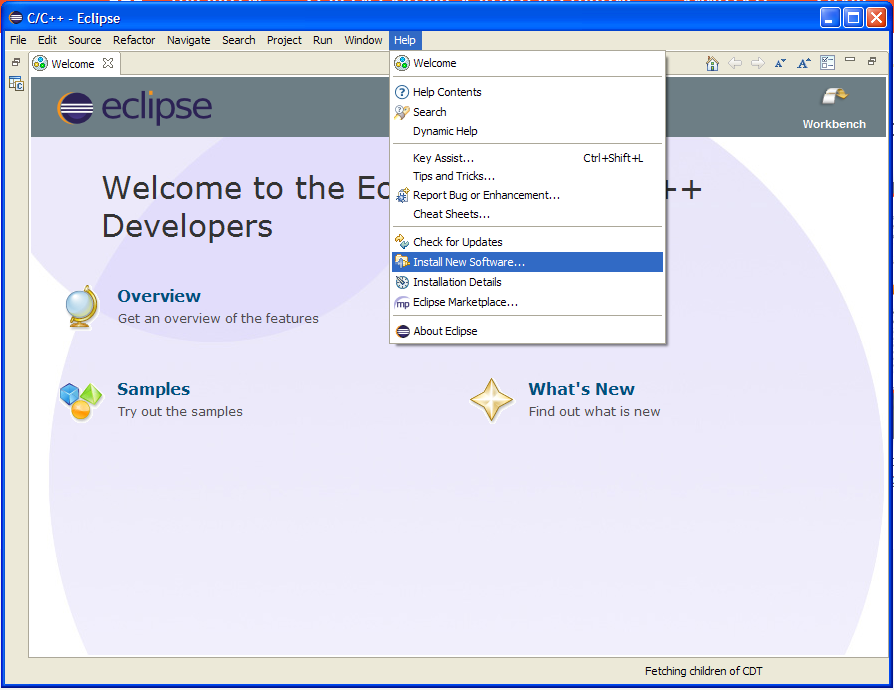
Task: Click the Overview globe icon
Action: pyautogui.click(x=82, y=307)
